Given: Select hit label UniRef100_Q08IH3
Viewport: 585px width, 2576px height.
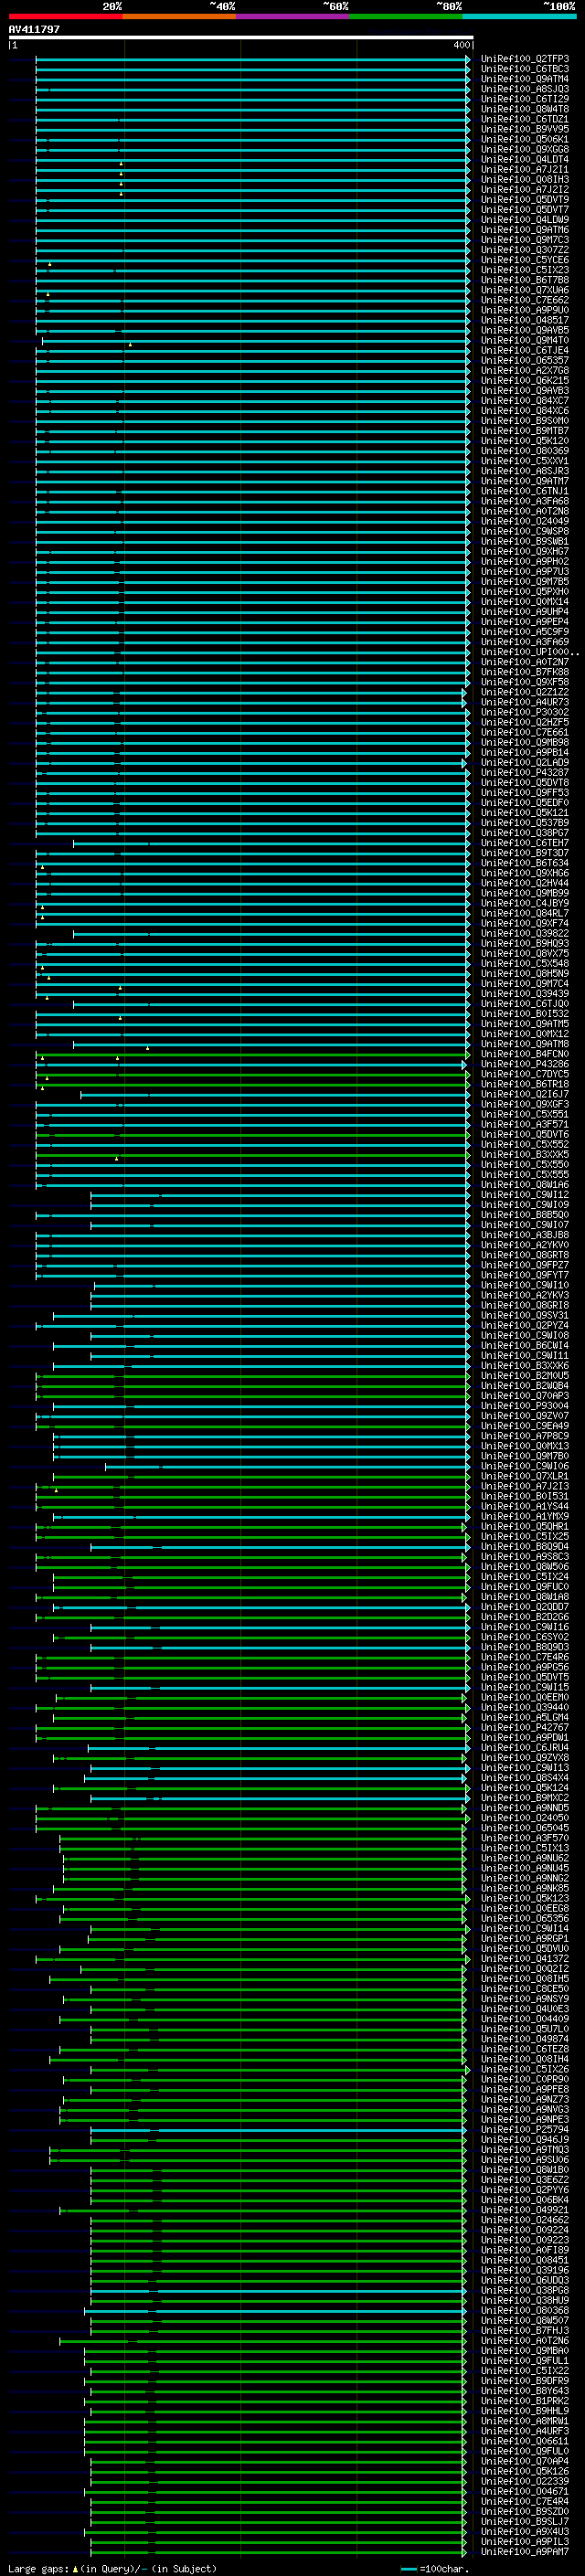Looking at the screenshot, I should pyautogui.click(x=525, y=180).
